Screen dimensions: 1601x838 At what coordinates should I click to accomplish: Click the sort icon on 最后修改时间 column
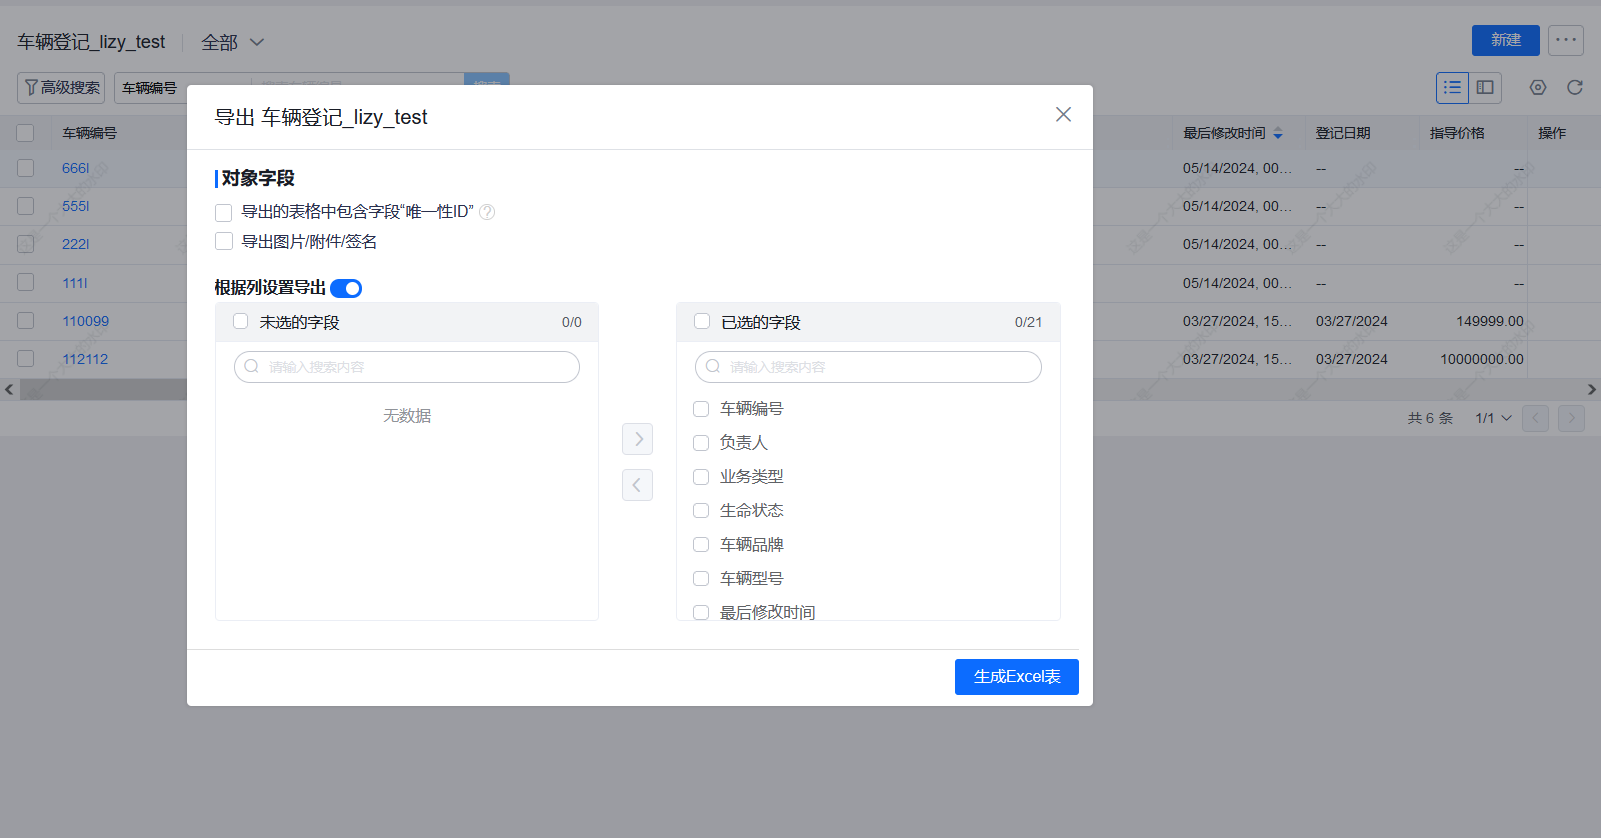click(x=1278, y=133)
